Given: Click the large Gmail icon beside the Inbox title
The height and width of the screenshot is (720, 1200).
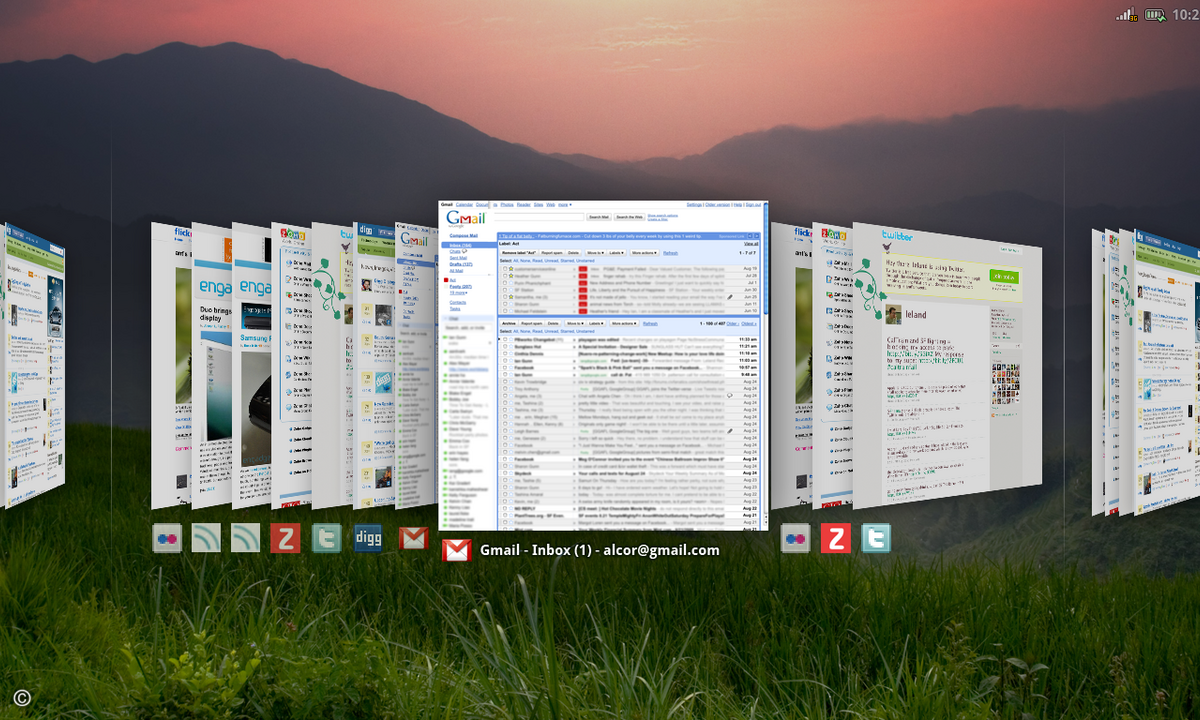Looking at the screenshot, I should [x=457, y=550].
